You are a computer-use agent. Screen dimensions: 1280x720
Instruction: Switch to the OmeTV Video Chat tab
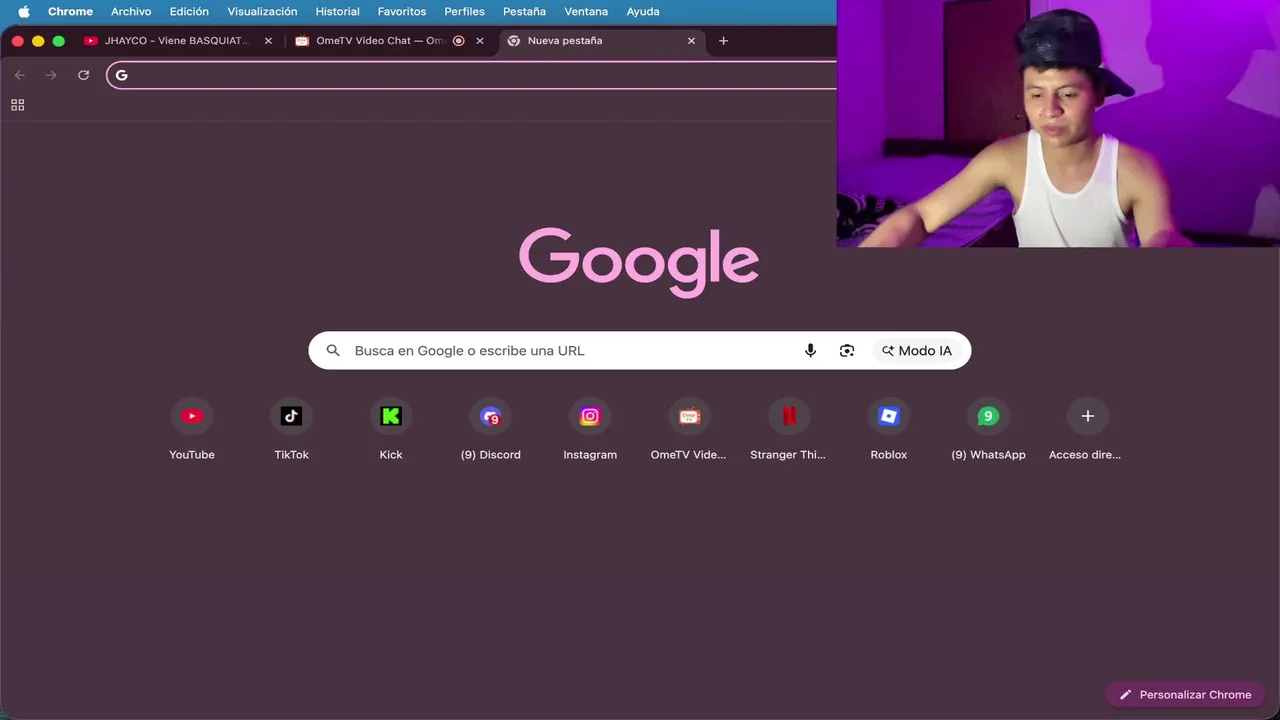point(390,41)
